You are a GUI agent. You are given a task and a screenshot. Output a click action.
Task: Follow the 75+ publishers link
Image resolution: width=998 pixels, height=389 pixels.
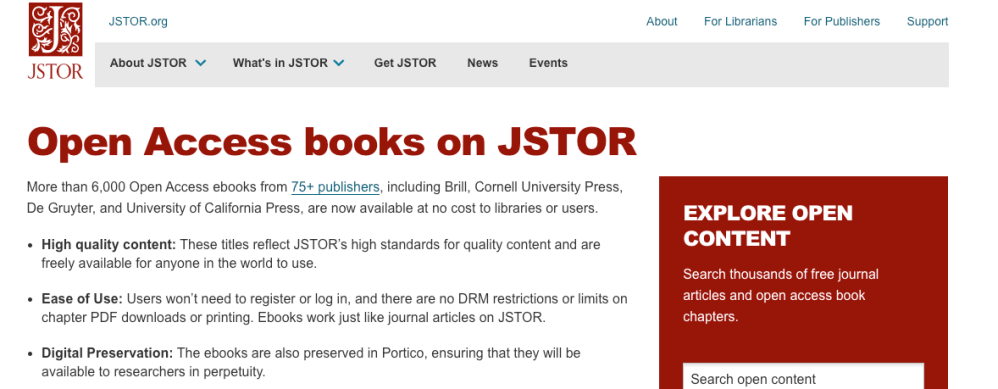coord(335,187)
